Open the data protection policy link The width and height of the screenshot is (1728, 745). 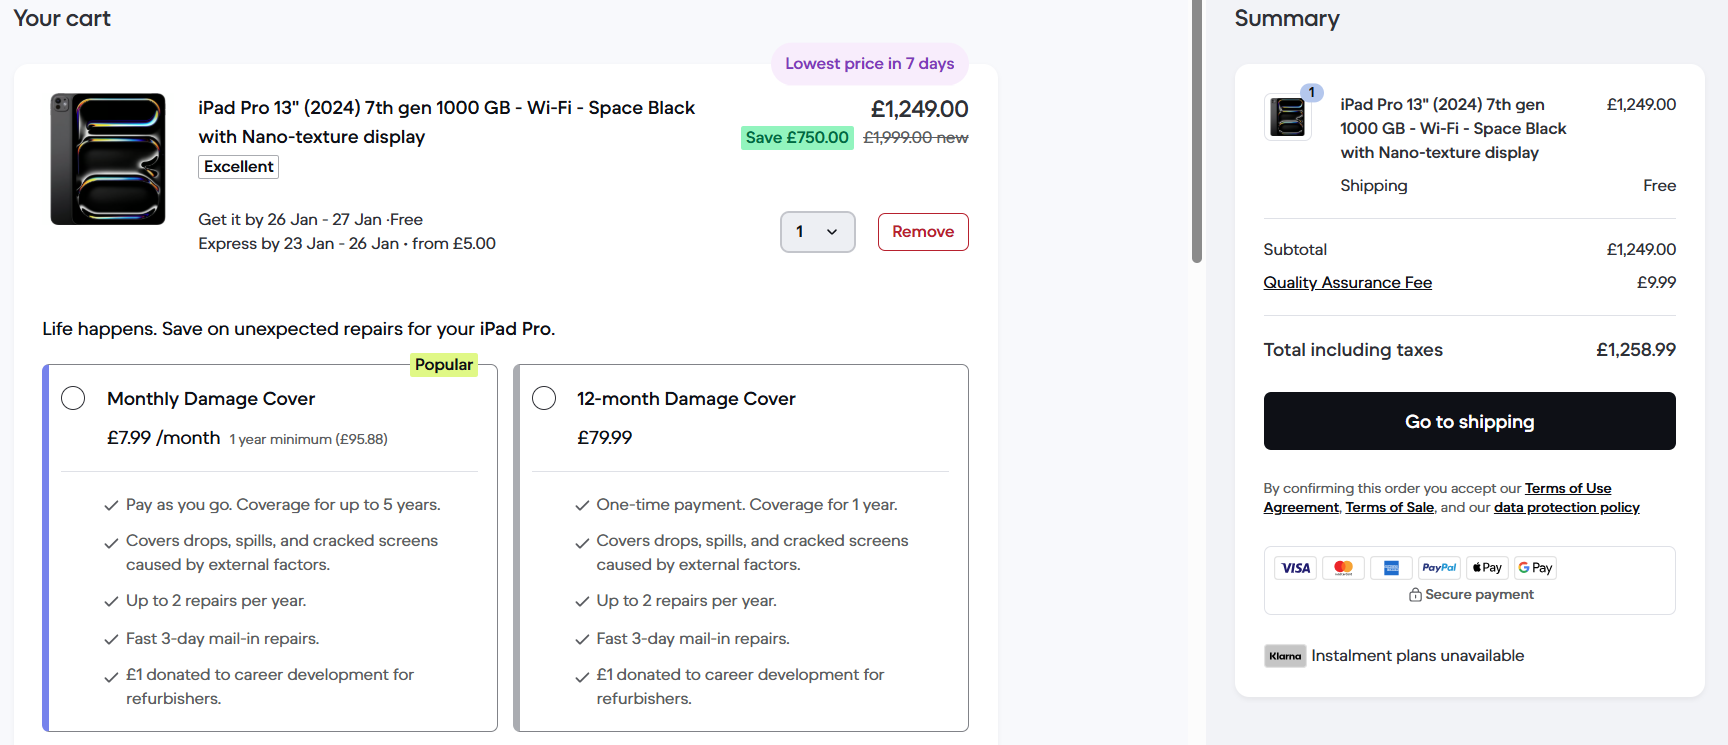pos(1566,507)
